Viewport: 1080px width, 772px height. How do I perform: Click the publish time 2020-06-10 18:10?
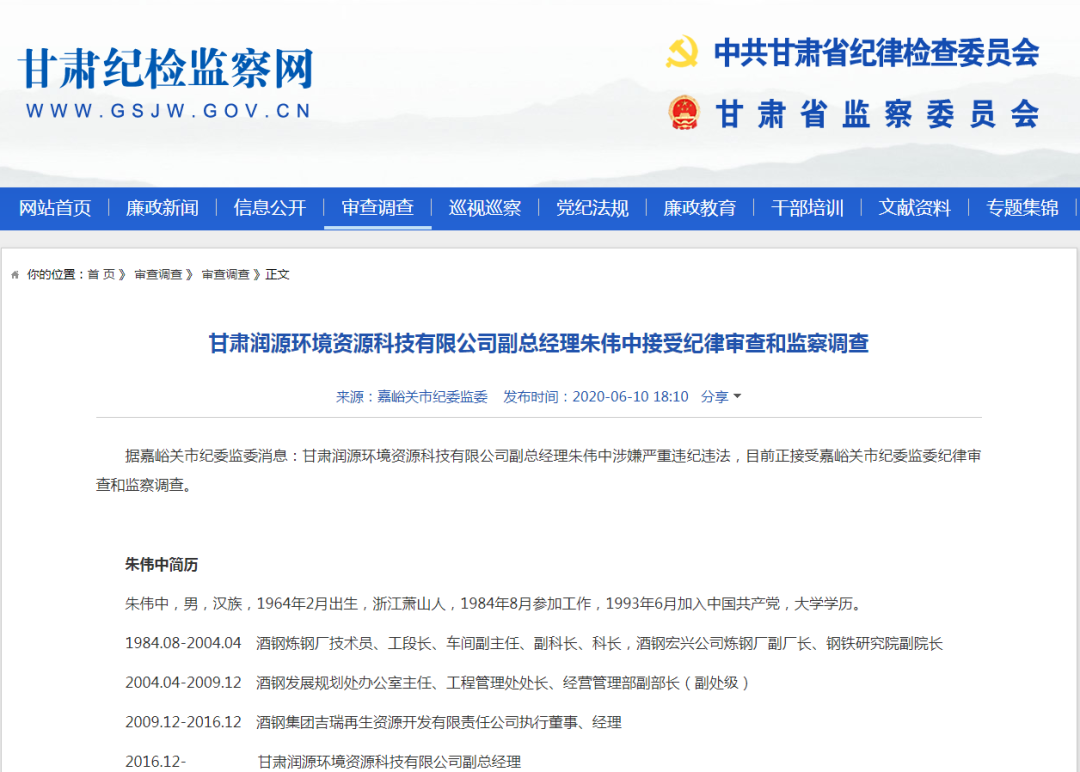(x=630, y=397)
